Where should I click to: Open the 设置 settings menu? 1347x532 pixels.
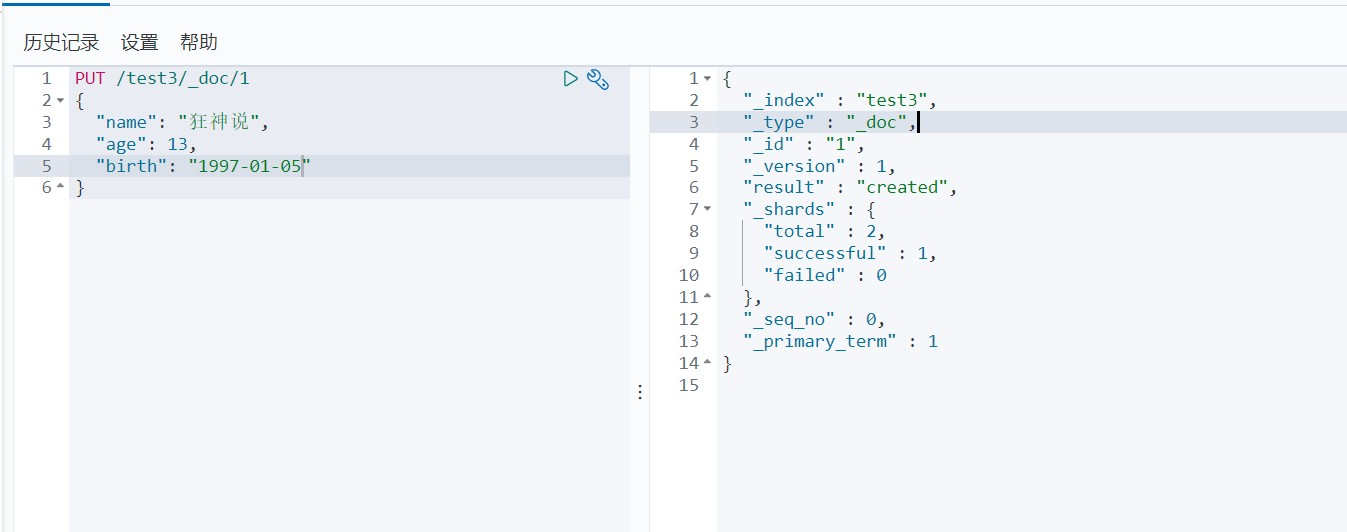140,42
